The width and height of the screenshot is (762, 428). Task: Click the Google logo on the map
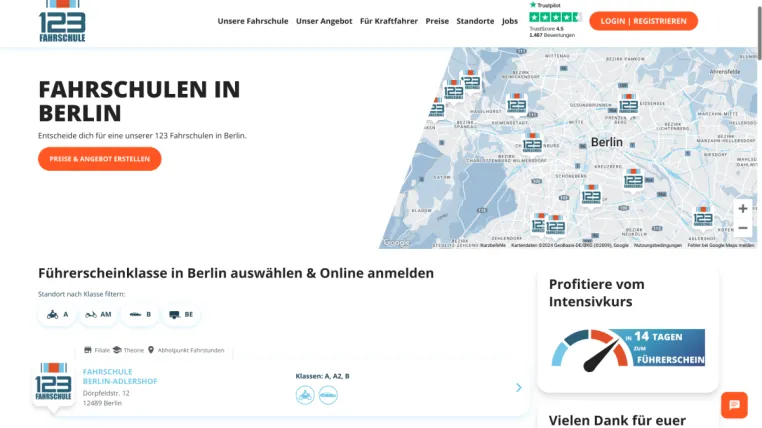(396, 242)
